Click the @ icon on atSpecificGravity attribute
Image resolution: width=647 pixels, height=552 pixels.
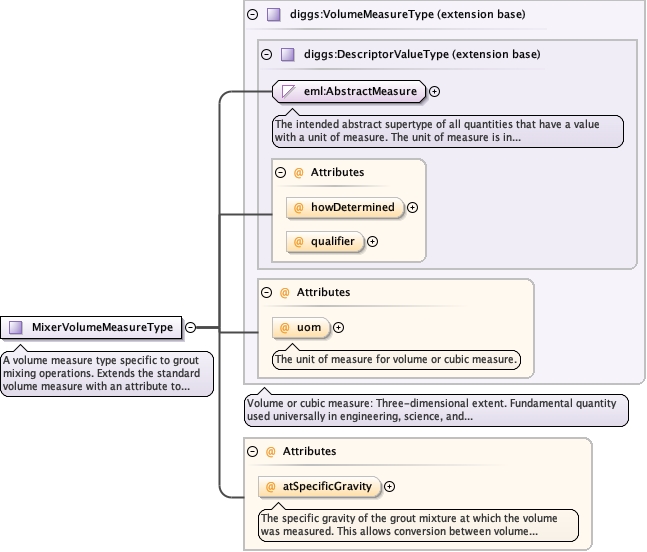click(x=270, y=487)
